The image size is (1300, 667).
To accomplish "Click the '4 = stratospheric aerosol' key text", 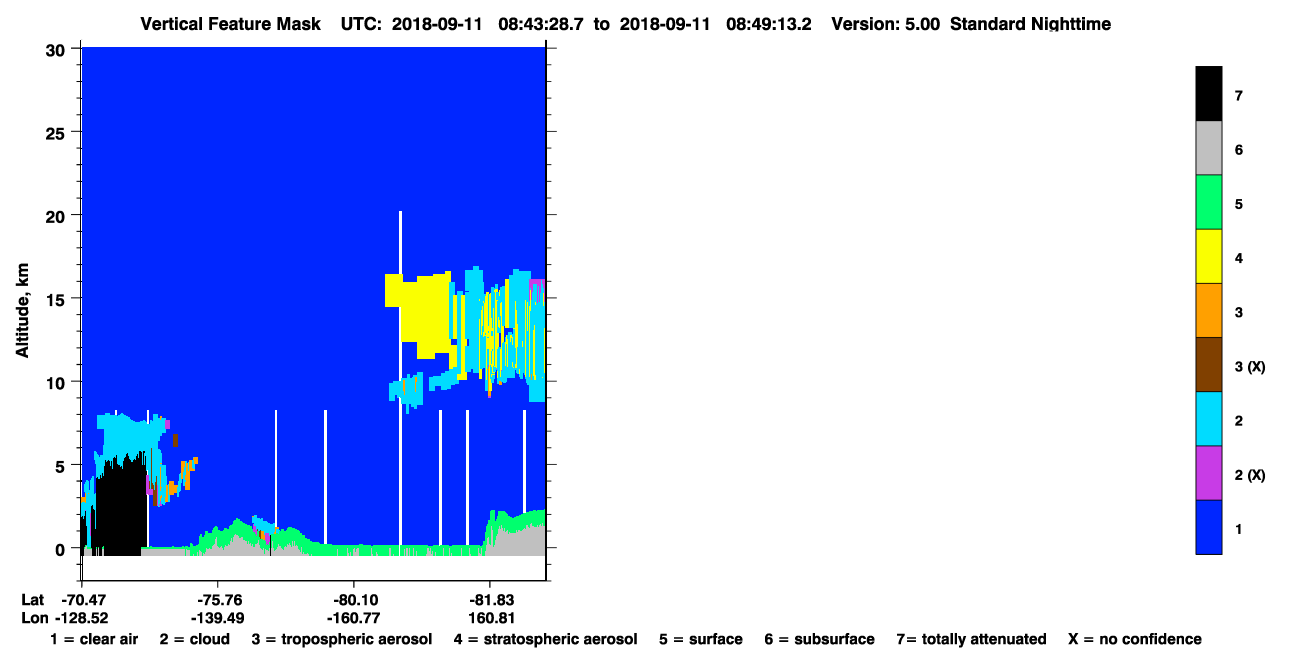I will 545,639.
